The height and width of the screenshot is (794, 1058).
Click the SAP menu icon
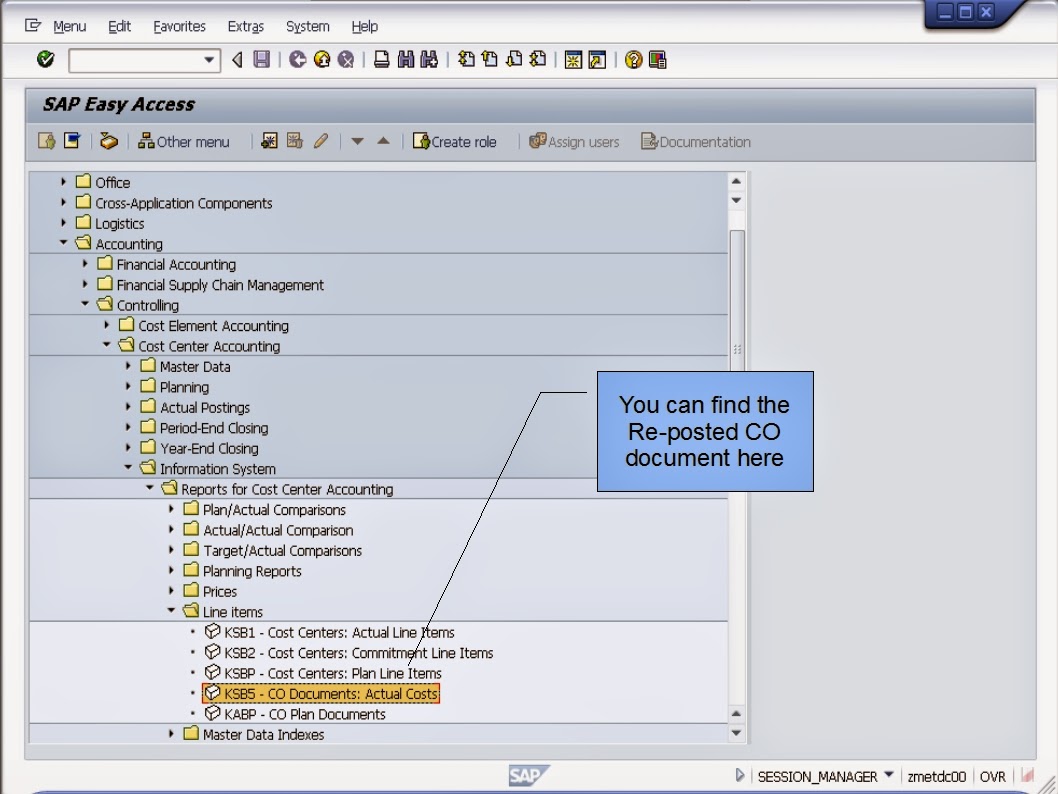click(x=72, y=141)
